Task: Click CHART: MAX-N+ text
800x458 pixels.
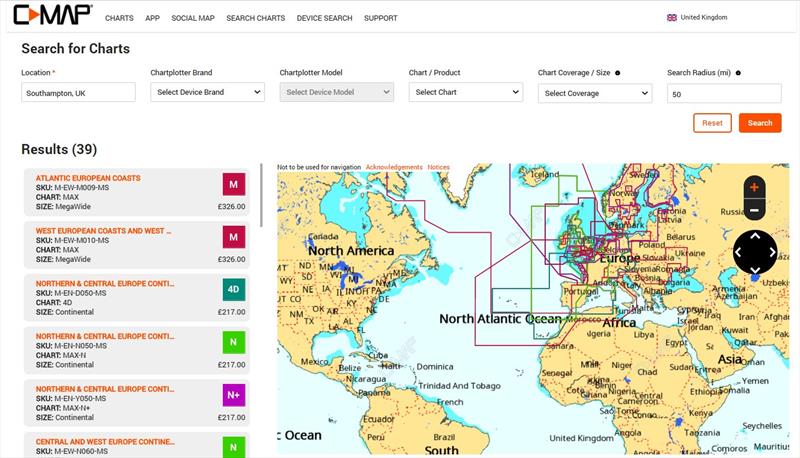Action: click(63, 408)
